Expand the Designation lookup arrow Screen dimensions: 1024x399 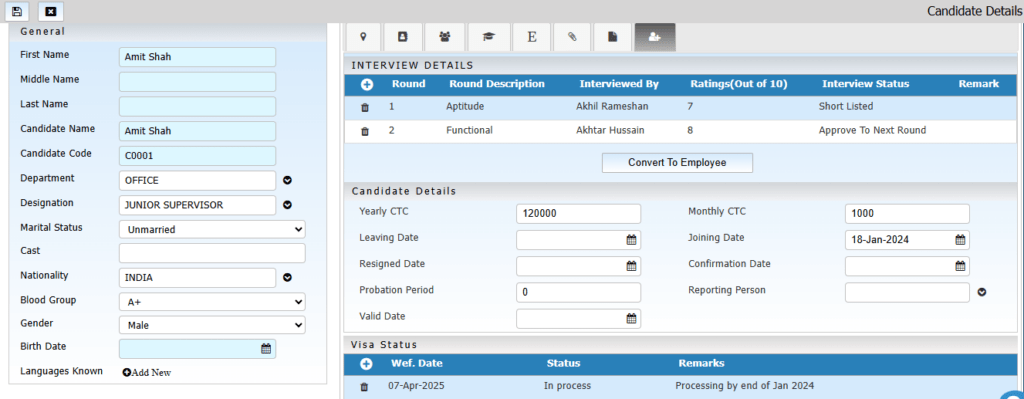coord(287,205)
